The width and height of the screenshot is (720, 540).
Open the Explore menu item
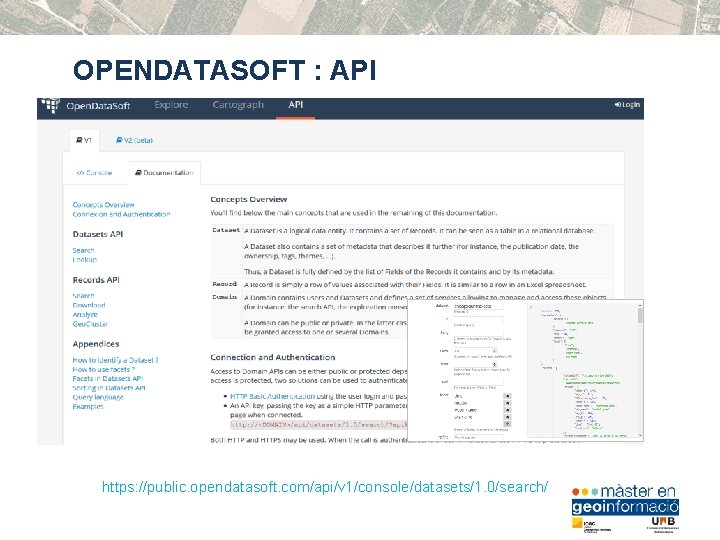tap(171, 105)
